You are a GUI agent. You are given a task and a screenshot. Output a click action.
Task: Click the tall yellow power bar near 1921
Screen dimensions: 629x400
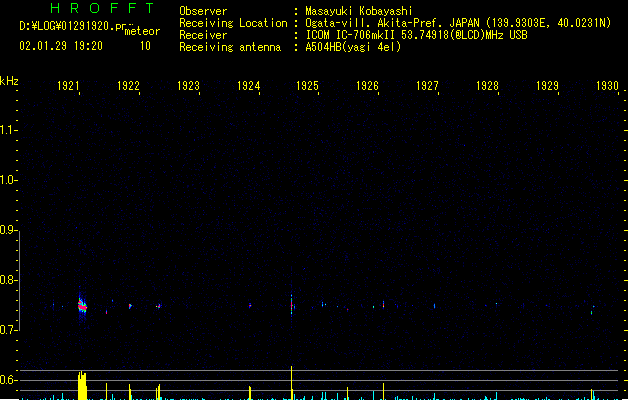pos(82,386)
